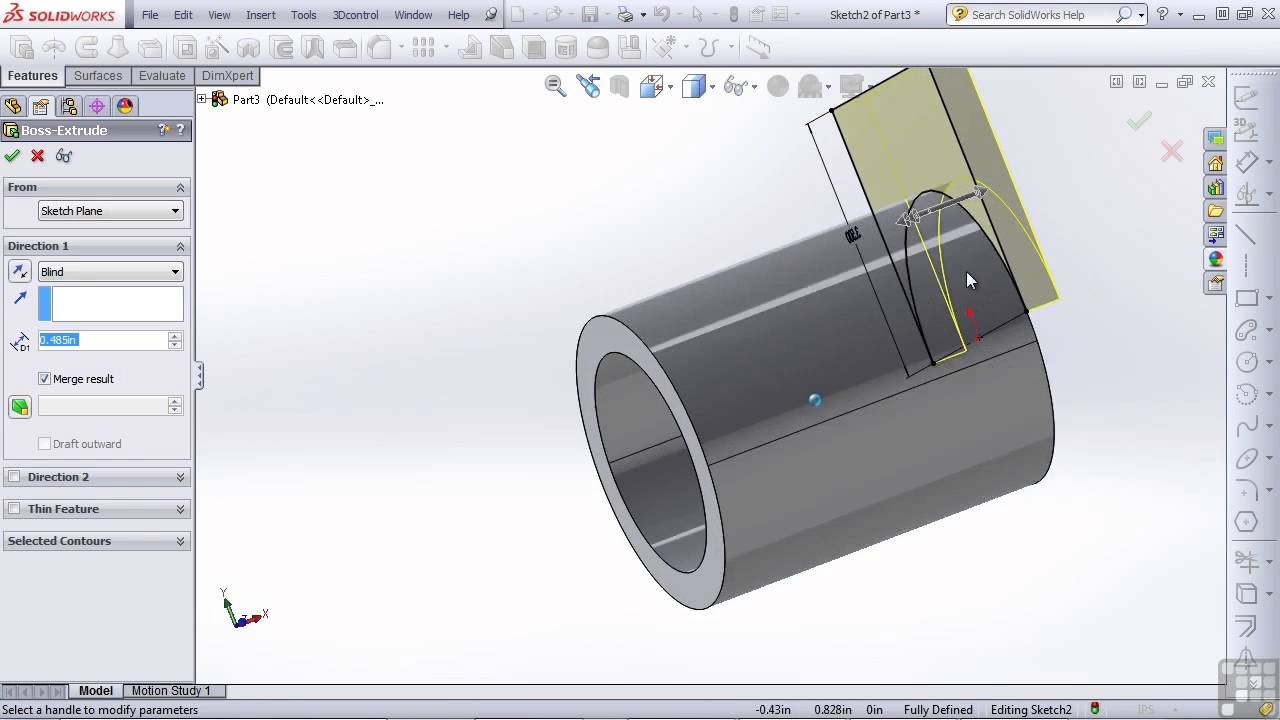Select the Trim Entities tool

[1246, 560]
